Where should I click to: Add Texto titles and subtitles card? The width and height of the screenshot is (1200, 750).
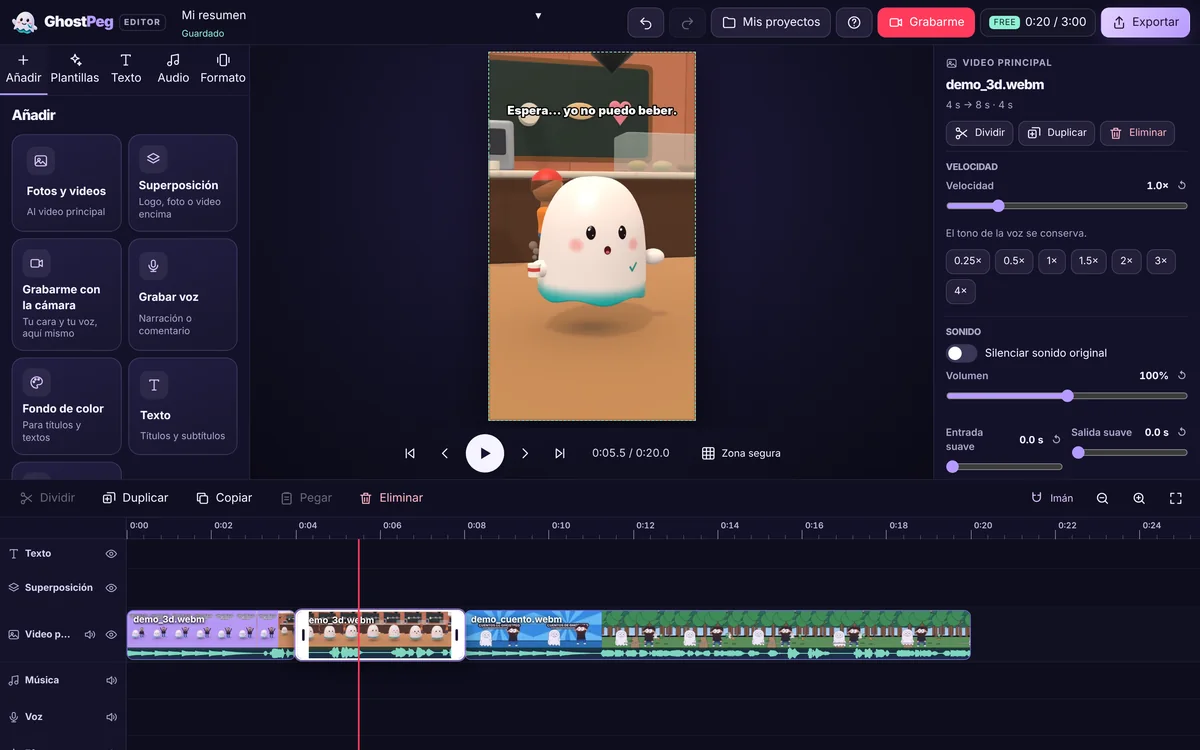point(183,406)
